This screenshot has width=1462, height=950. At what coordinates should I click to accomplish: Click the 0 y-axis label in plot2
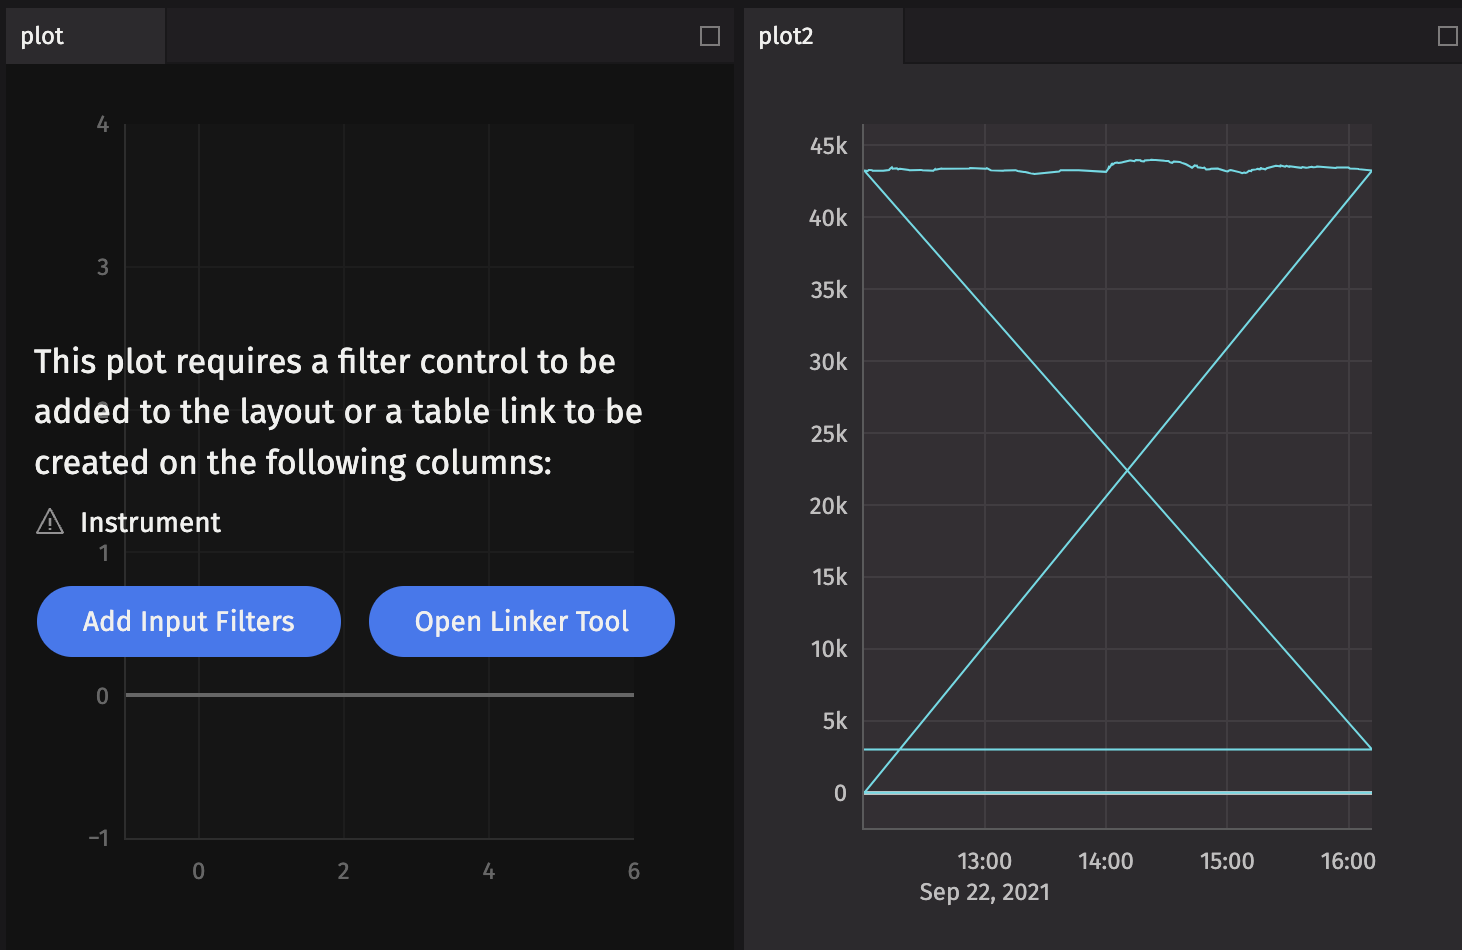tap(842, 792)
